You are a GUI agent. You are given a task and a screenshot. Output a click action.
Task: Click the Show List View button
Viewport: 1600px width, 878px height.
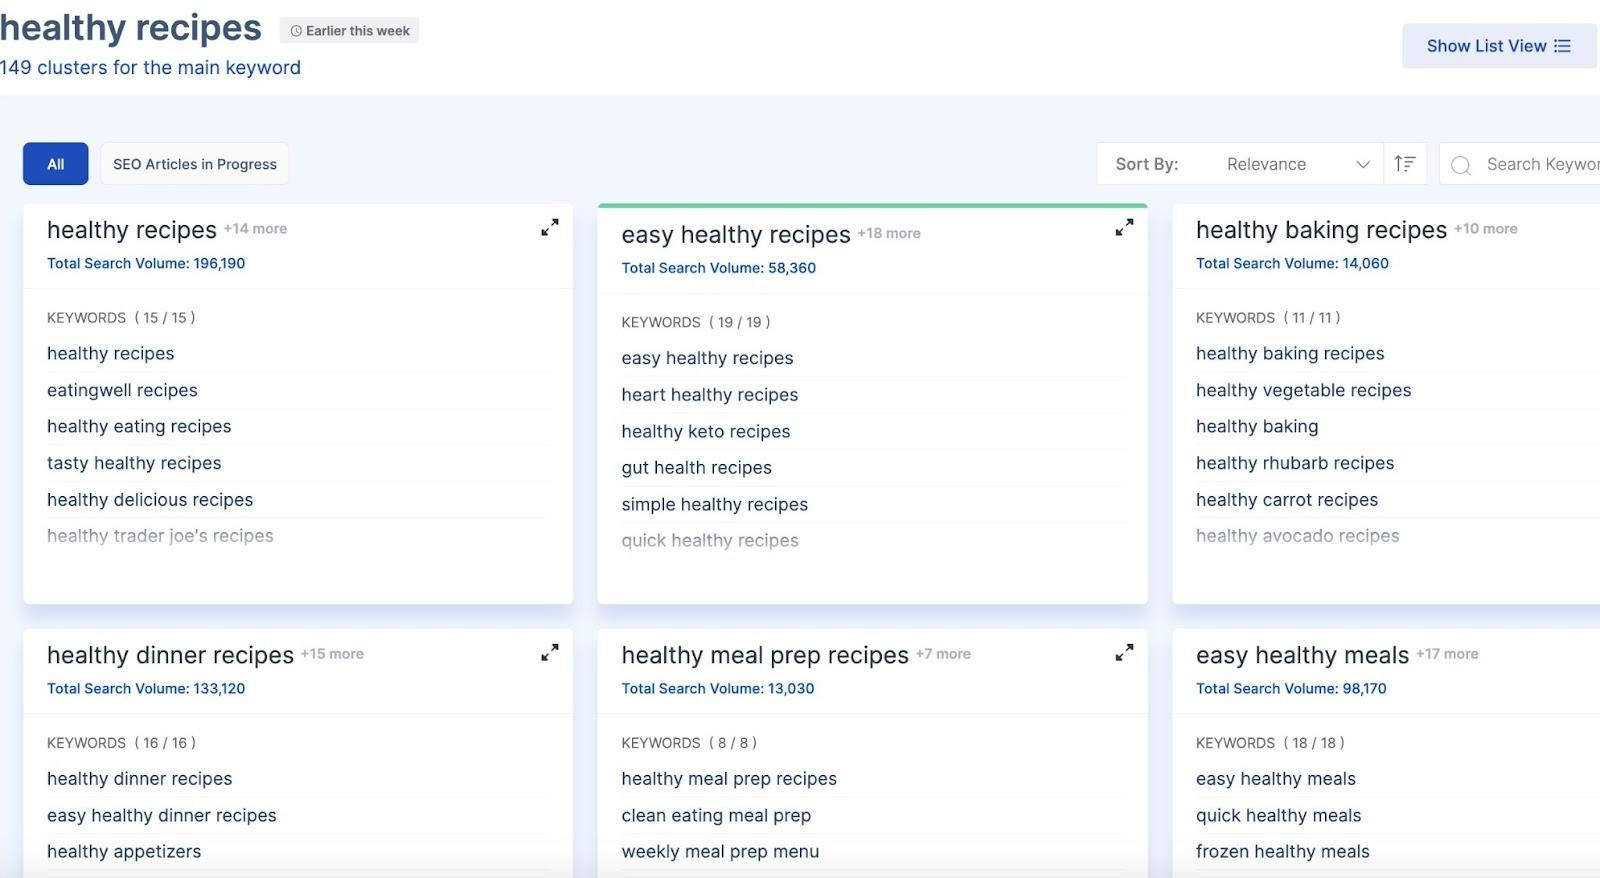click(1498, 46)
